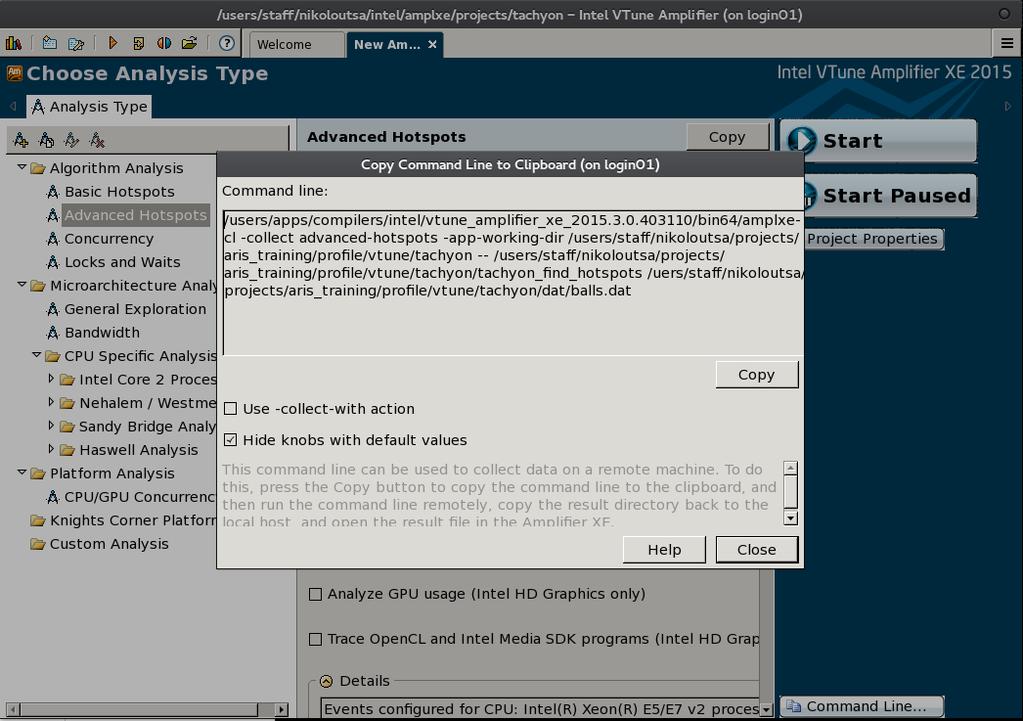Open Project Properties from the toolbar icon
This screenshot has height=721, width=1023.
pyautogui.click(x=76, y=44)
